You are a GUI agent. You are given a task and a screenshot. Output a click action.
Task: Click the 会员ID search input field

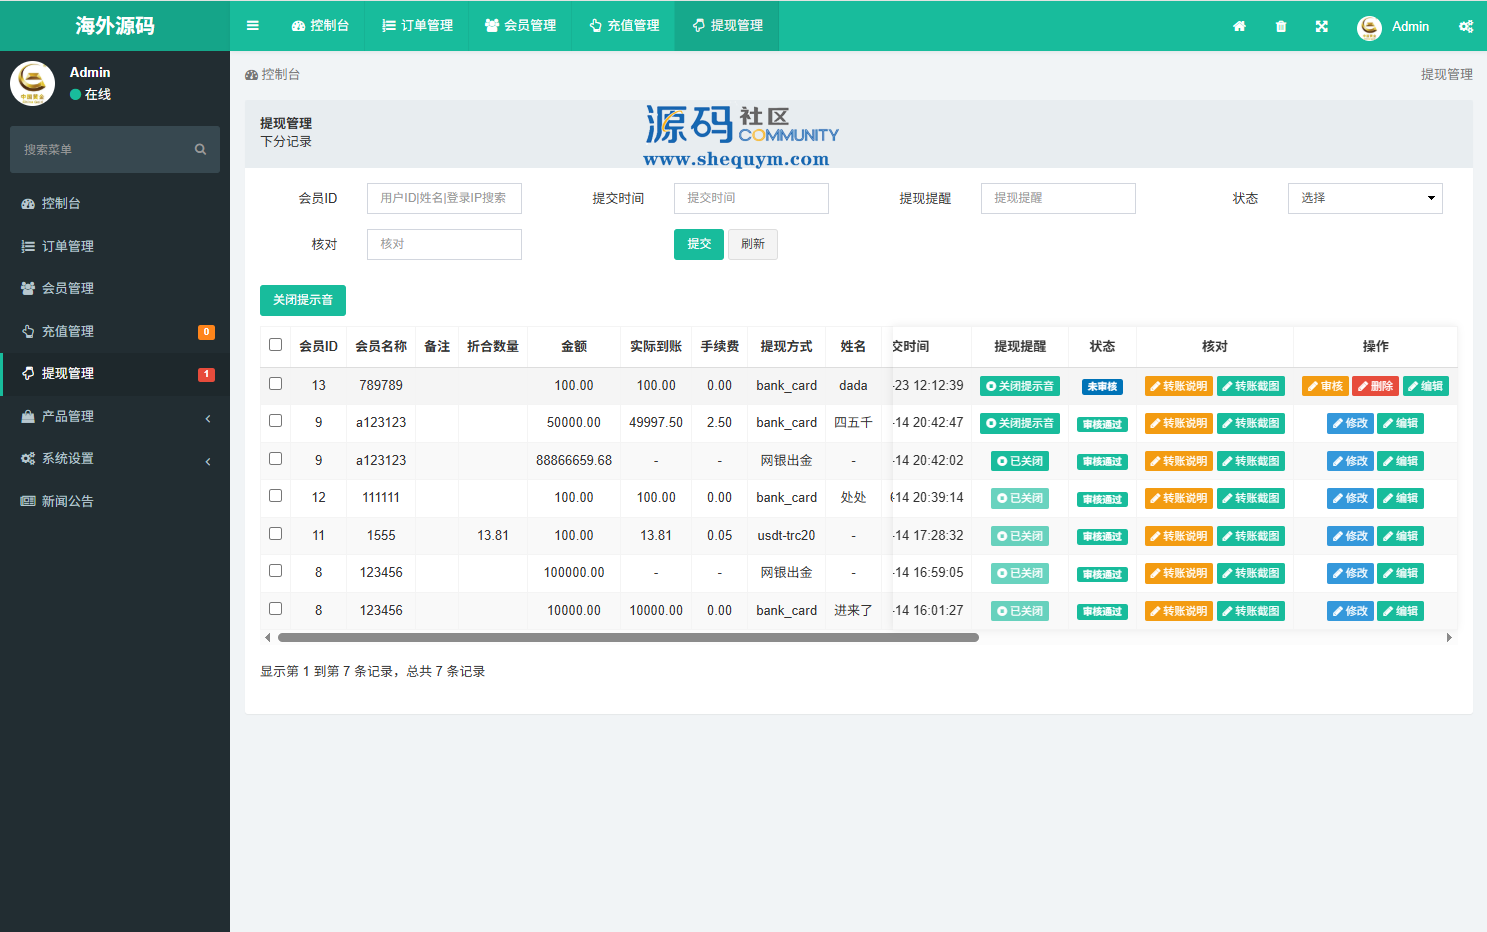click(444, 198)
